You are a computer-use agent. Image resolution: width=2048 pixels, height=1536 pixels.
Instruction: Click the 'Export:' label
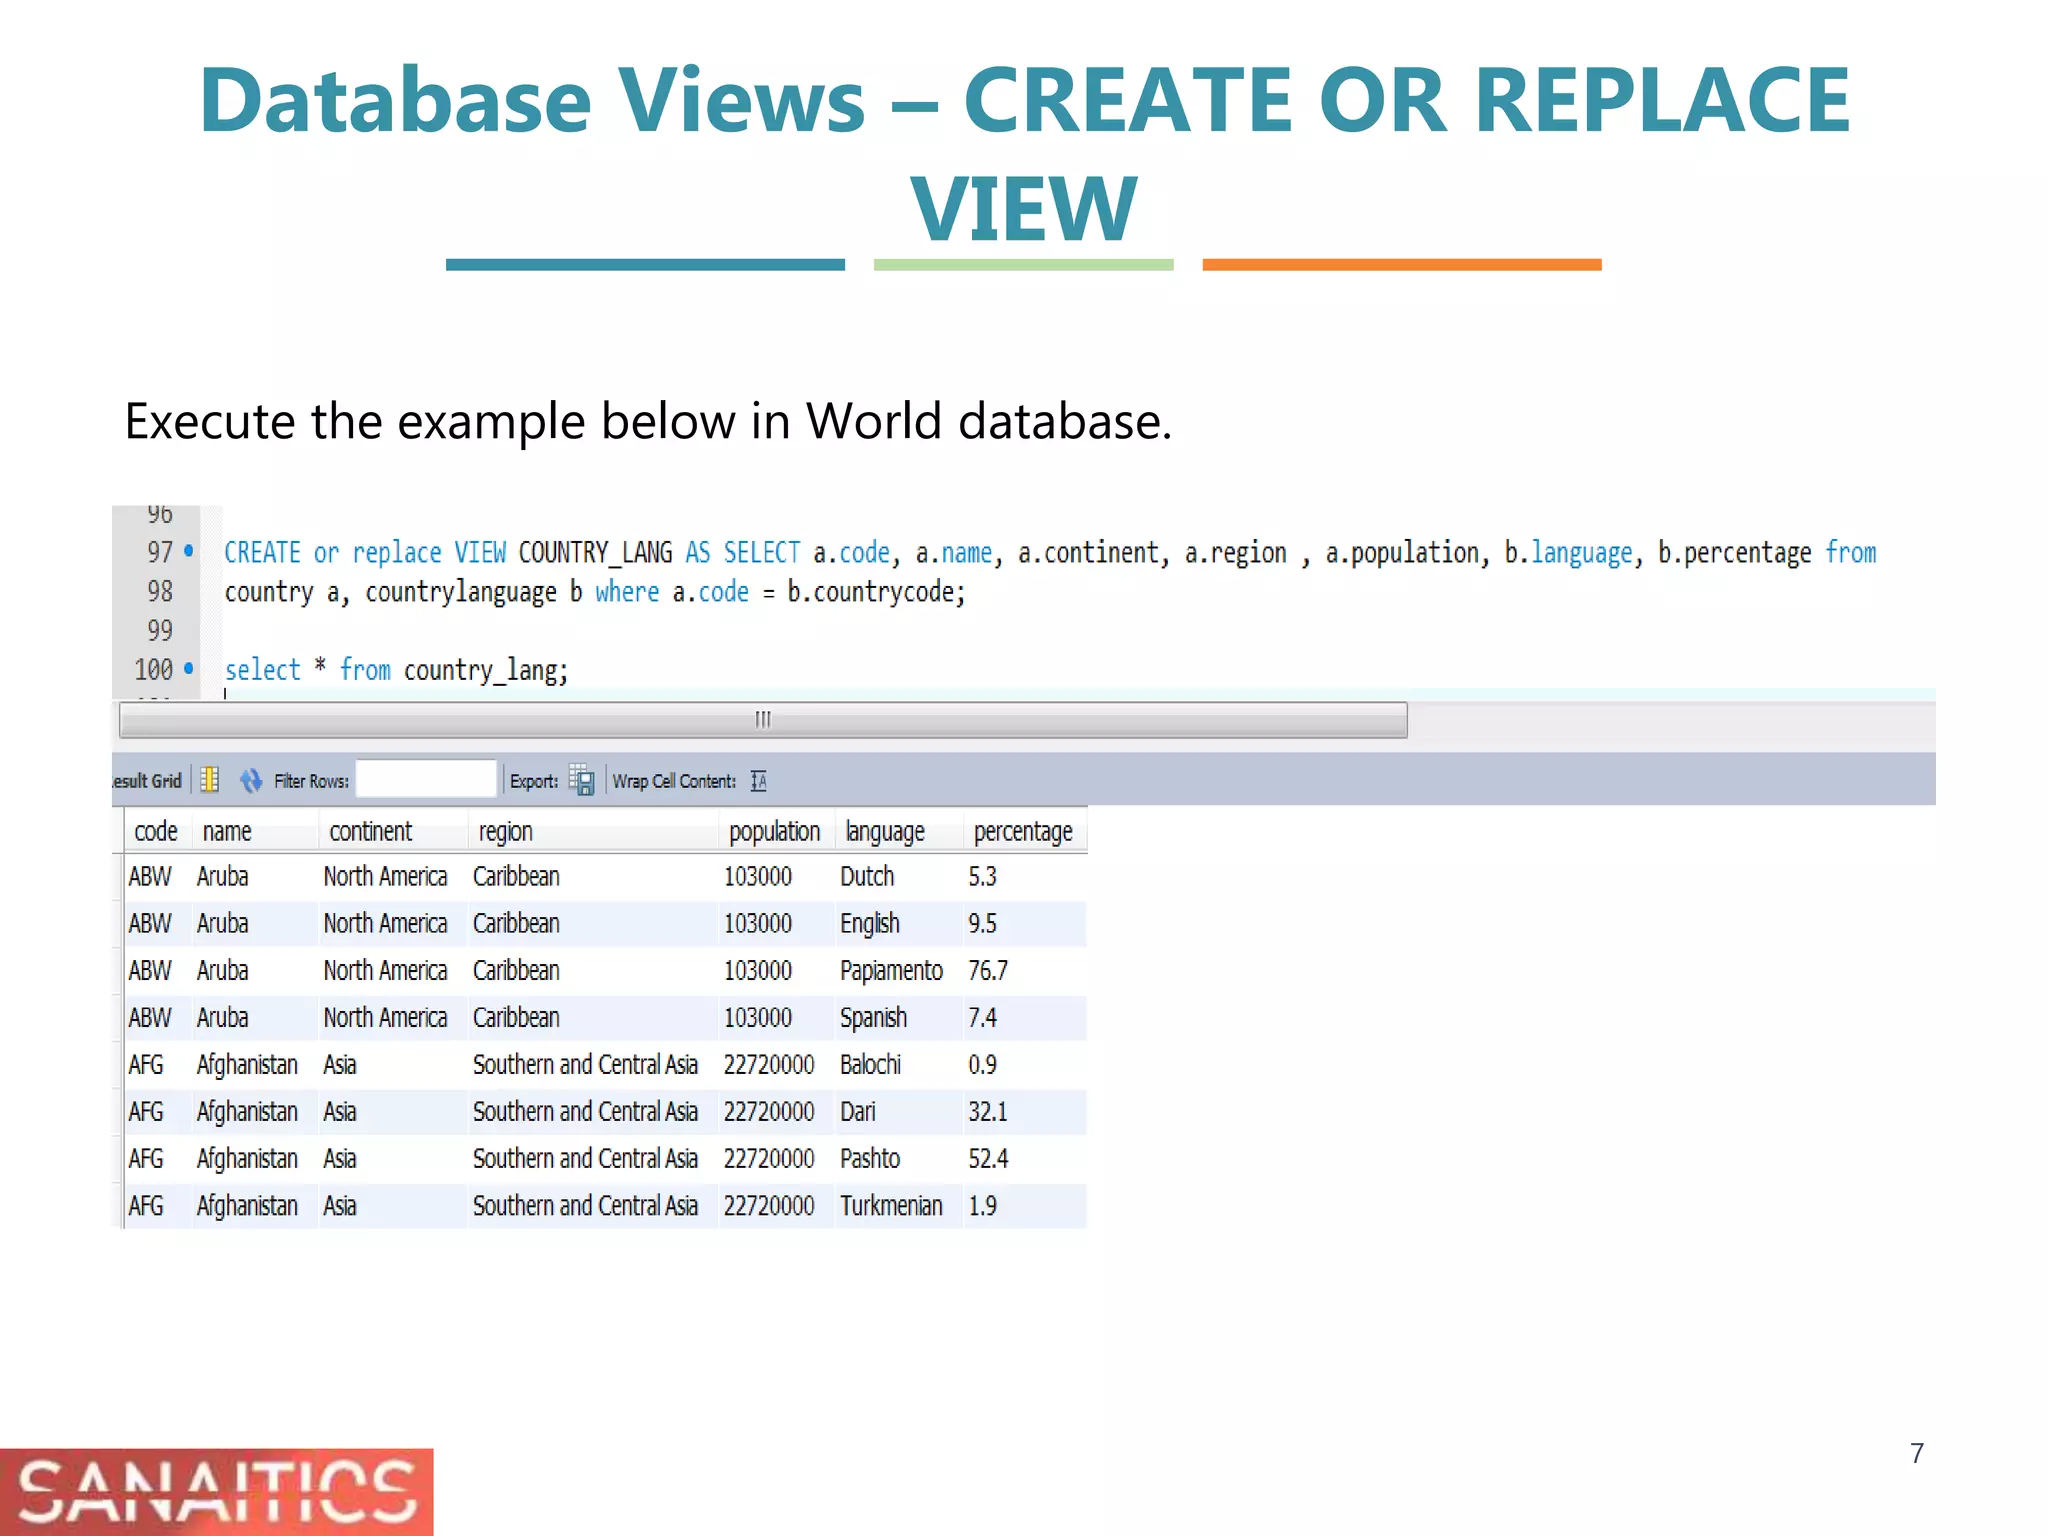(534, 781)
